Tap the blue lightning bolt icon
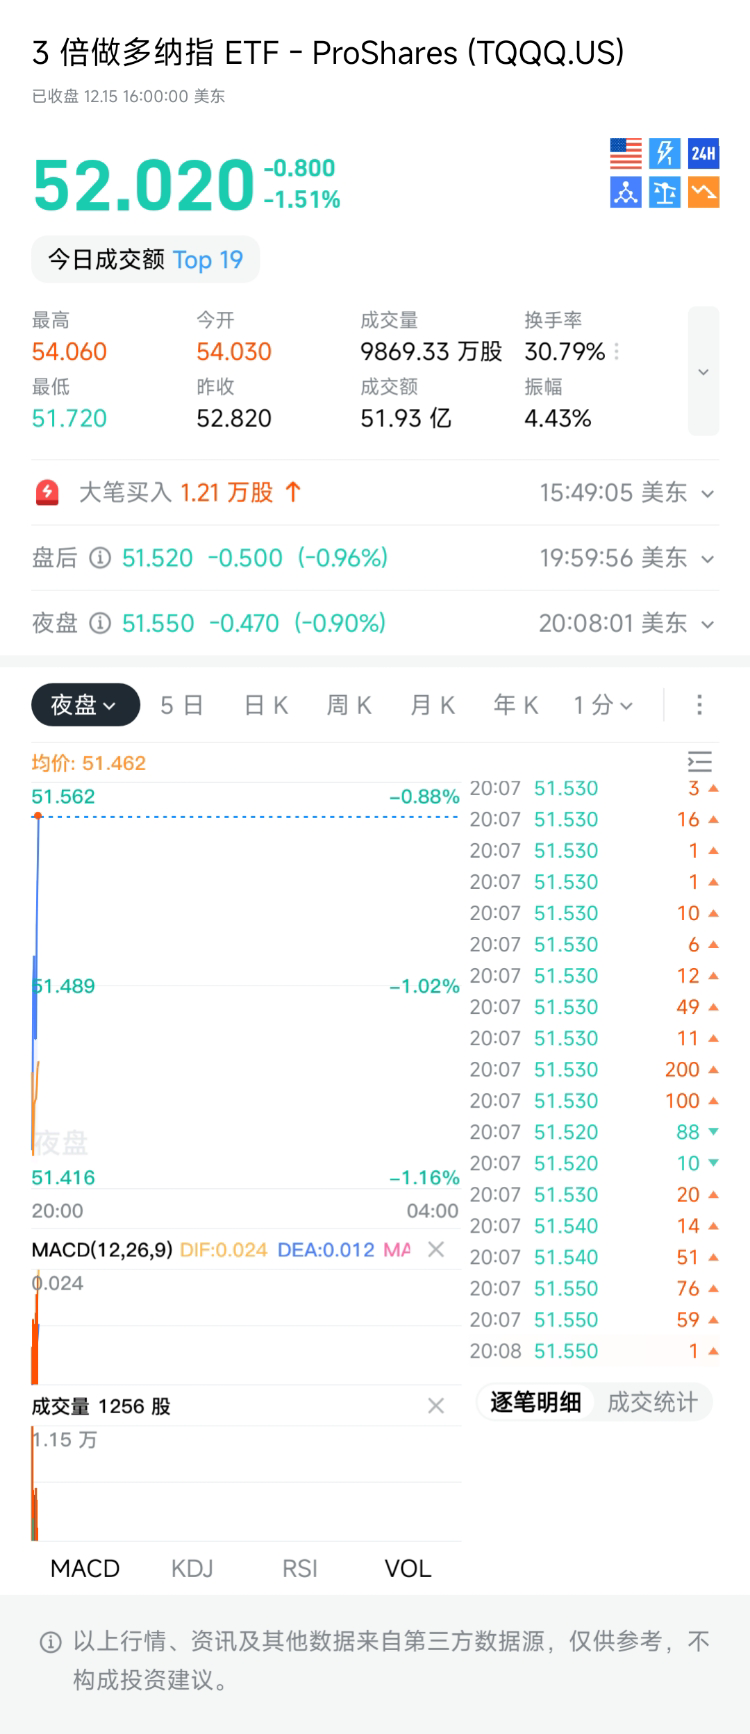Screen dimensions: 750x1734 pyautogui.click(x=665, y=153)
